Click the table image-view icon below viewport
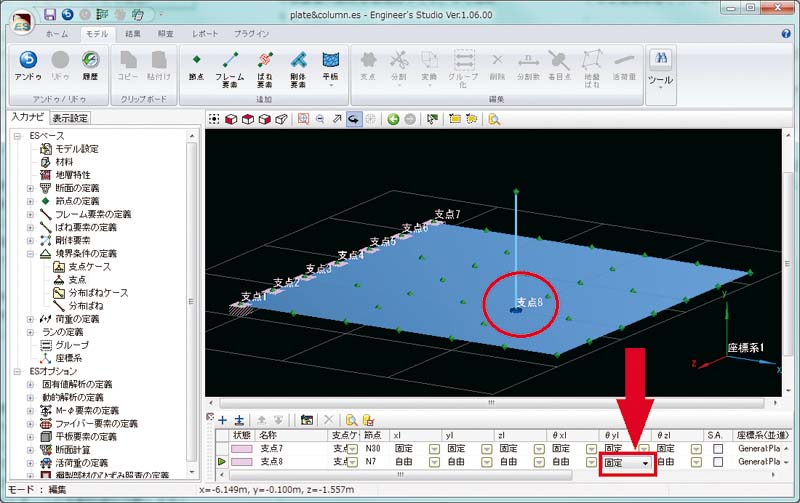Screen dimensions: 800x503 [307, 420]
